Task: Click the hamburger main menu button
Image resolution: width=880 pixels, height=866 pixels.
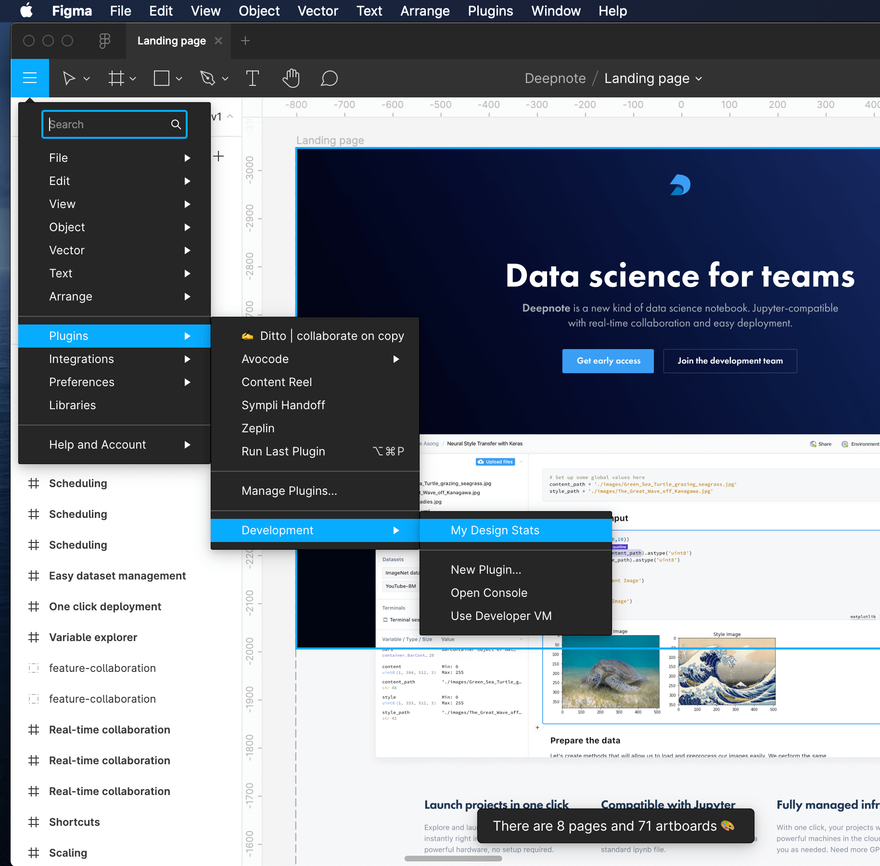Action: point(30,78)
